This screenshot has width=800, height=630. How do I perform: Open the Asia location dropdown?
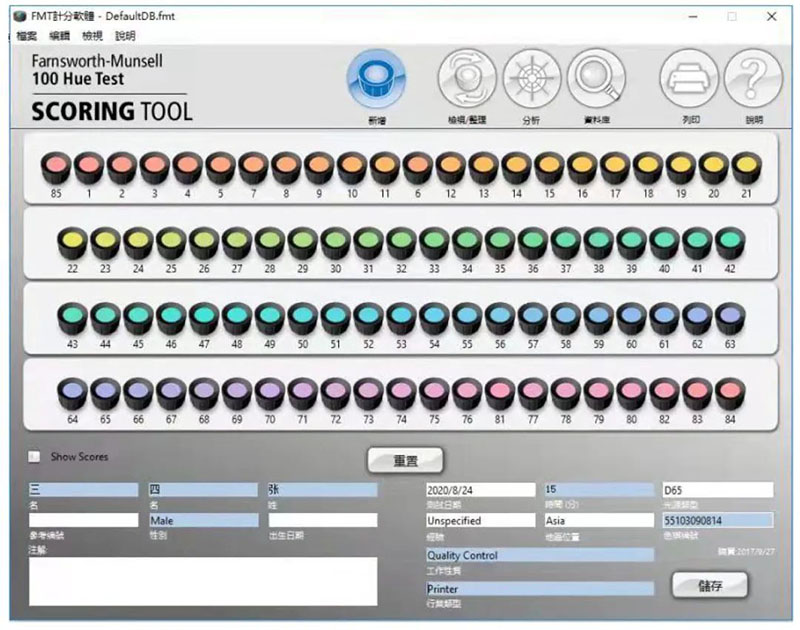coord(597,521)
